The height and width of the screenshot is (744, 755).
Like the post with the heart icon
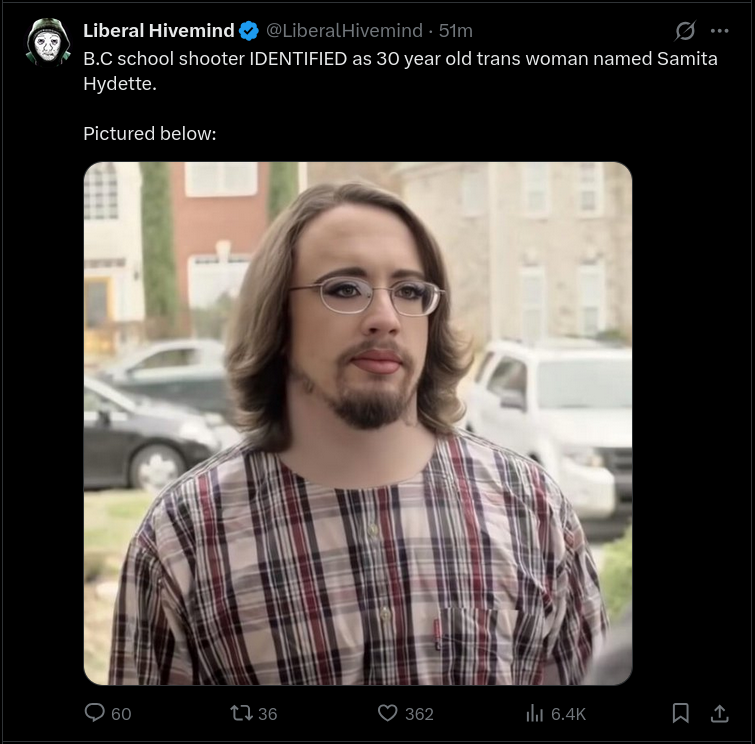tap(388, 713)
